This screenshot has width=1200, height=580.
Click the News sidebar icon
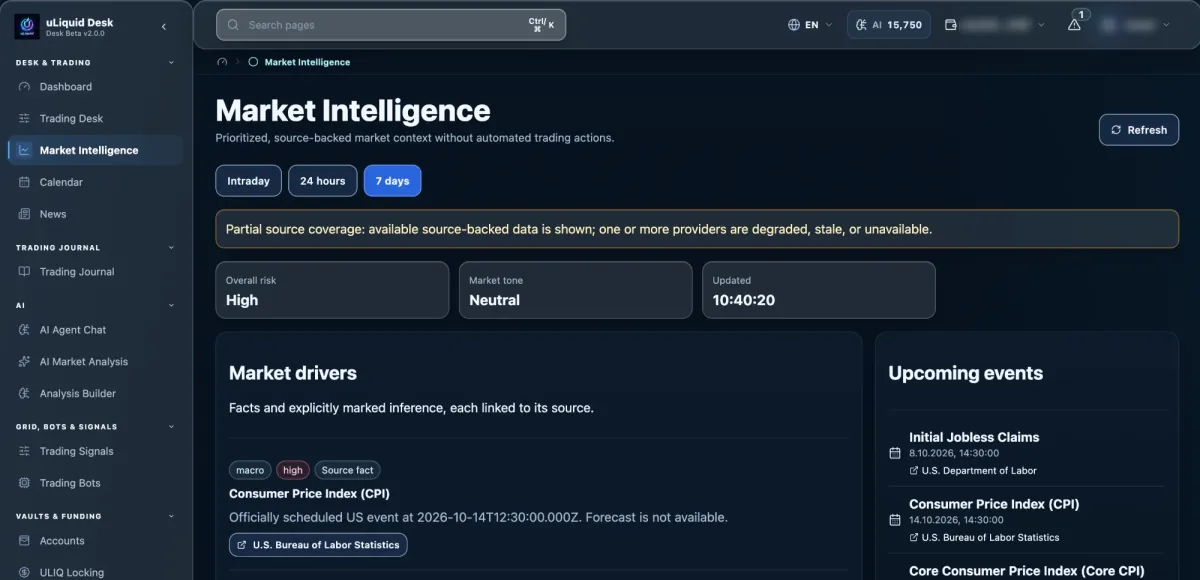click(x=25, y=214)
